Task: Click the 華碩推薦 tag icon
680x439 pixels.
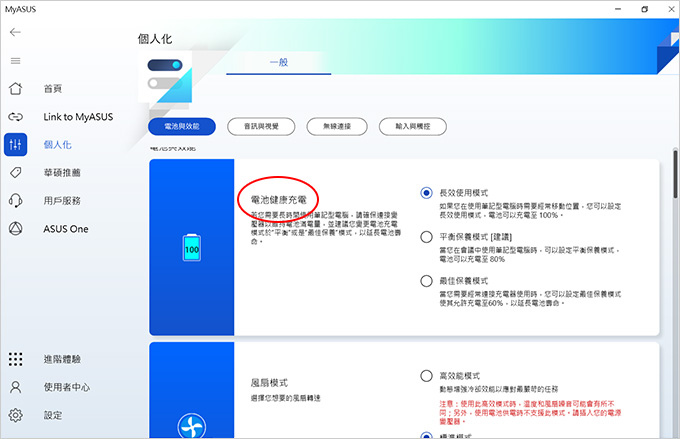Action: pos(16,173)
